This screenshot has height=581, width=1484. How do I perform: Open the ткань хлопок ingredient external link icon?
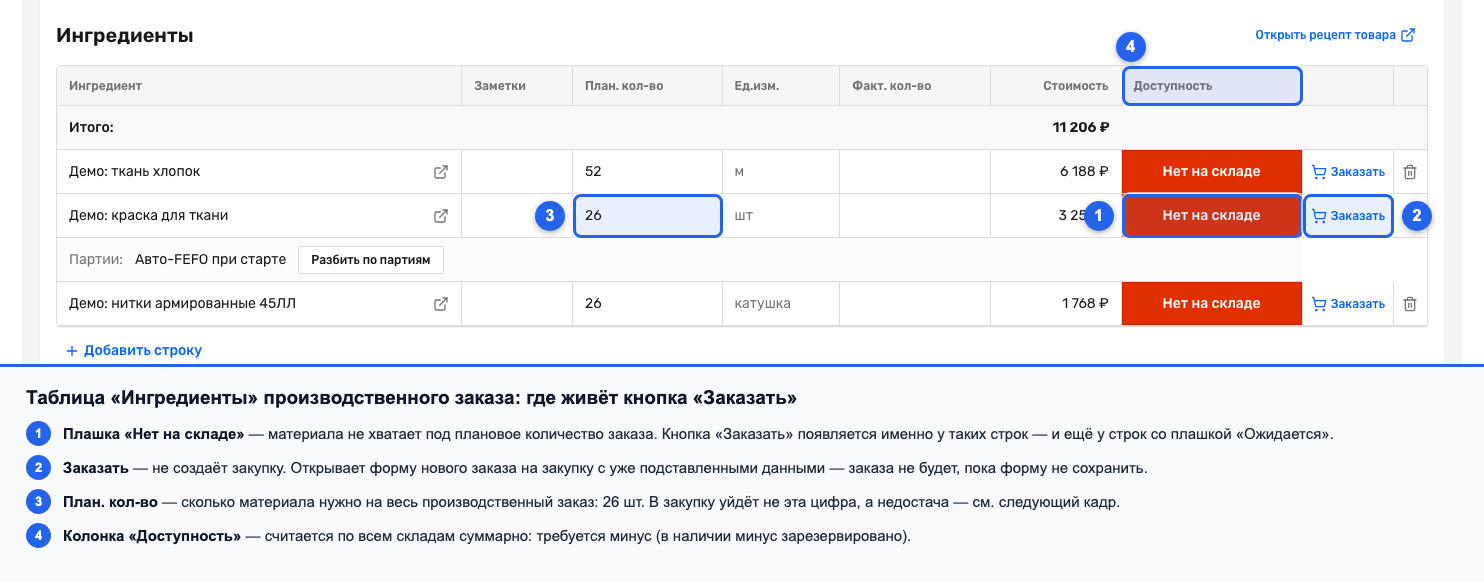tap(440, 172)
